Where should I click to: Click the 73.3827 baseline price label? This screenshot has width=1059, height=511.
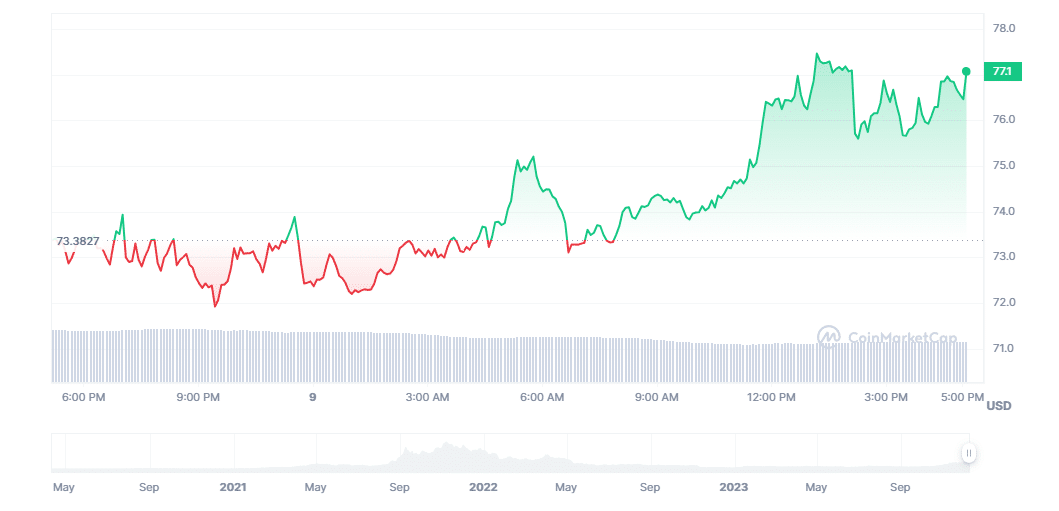[78, 241]
